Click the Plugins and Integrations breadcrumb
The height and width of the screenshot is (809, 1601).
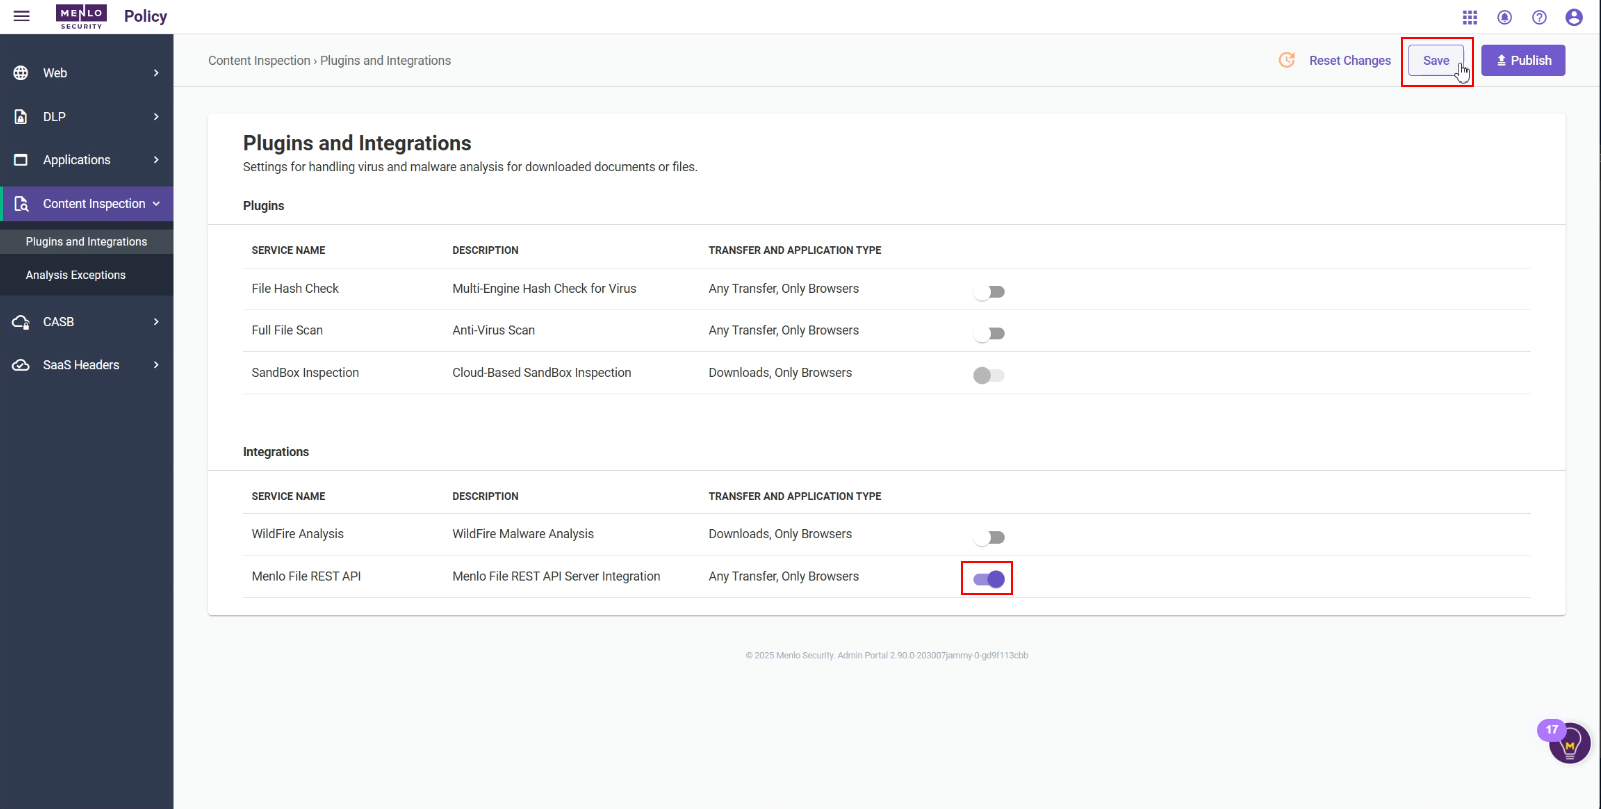click(385, 61)
